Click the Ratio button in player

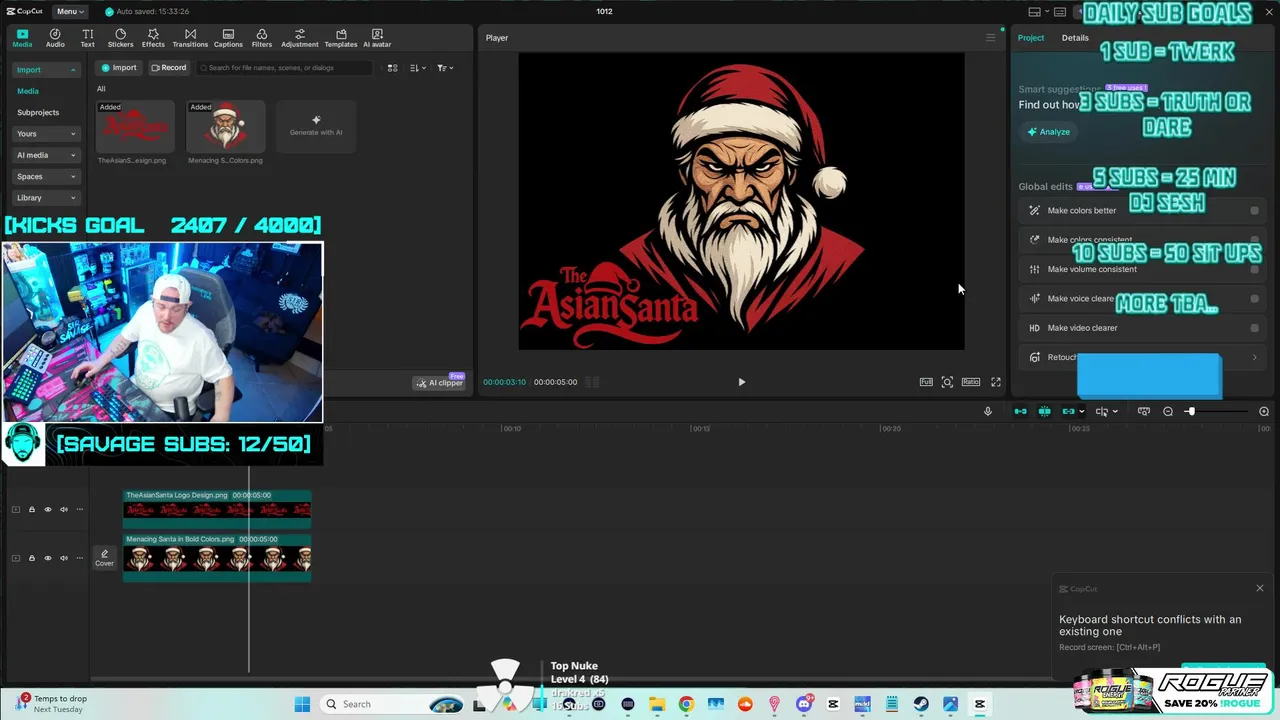click(x=971, y=382)
